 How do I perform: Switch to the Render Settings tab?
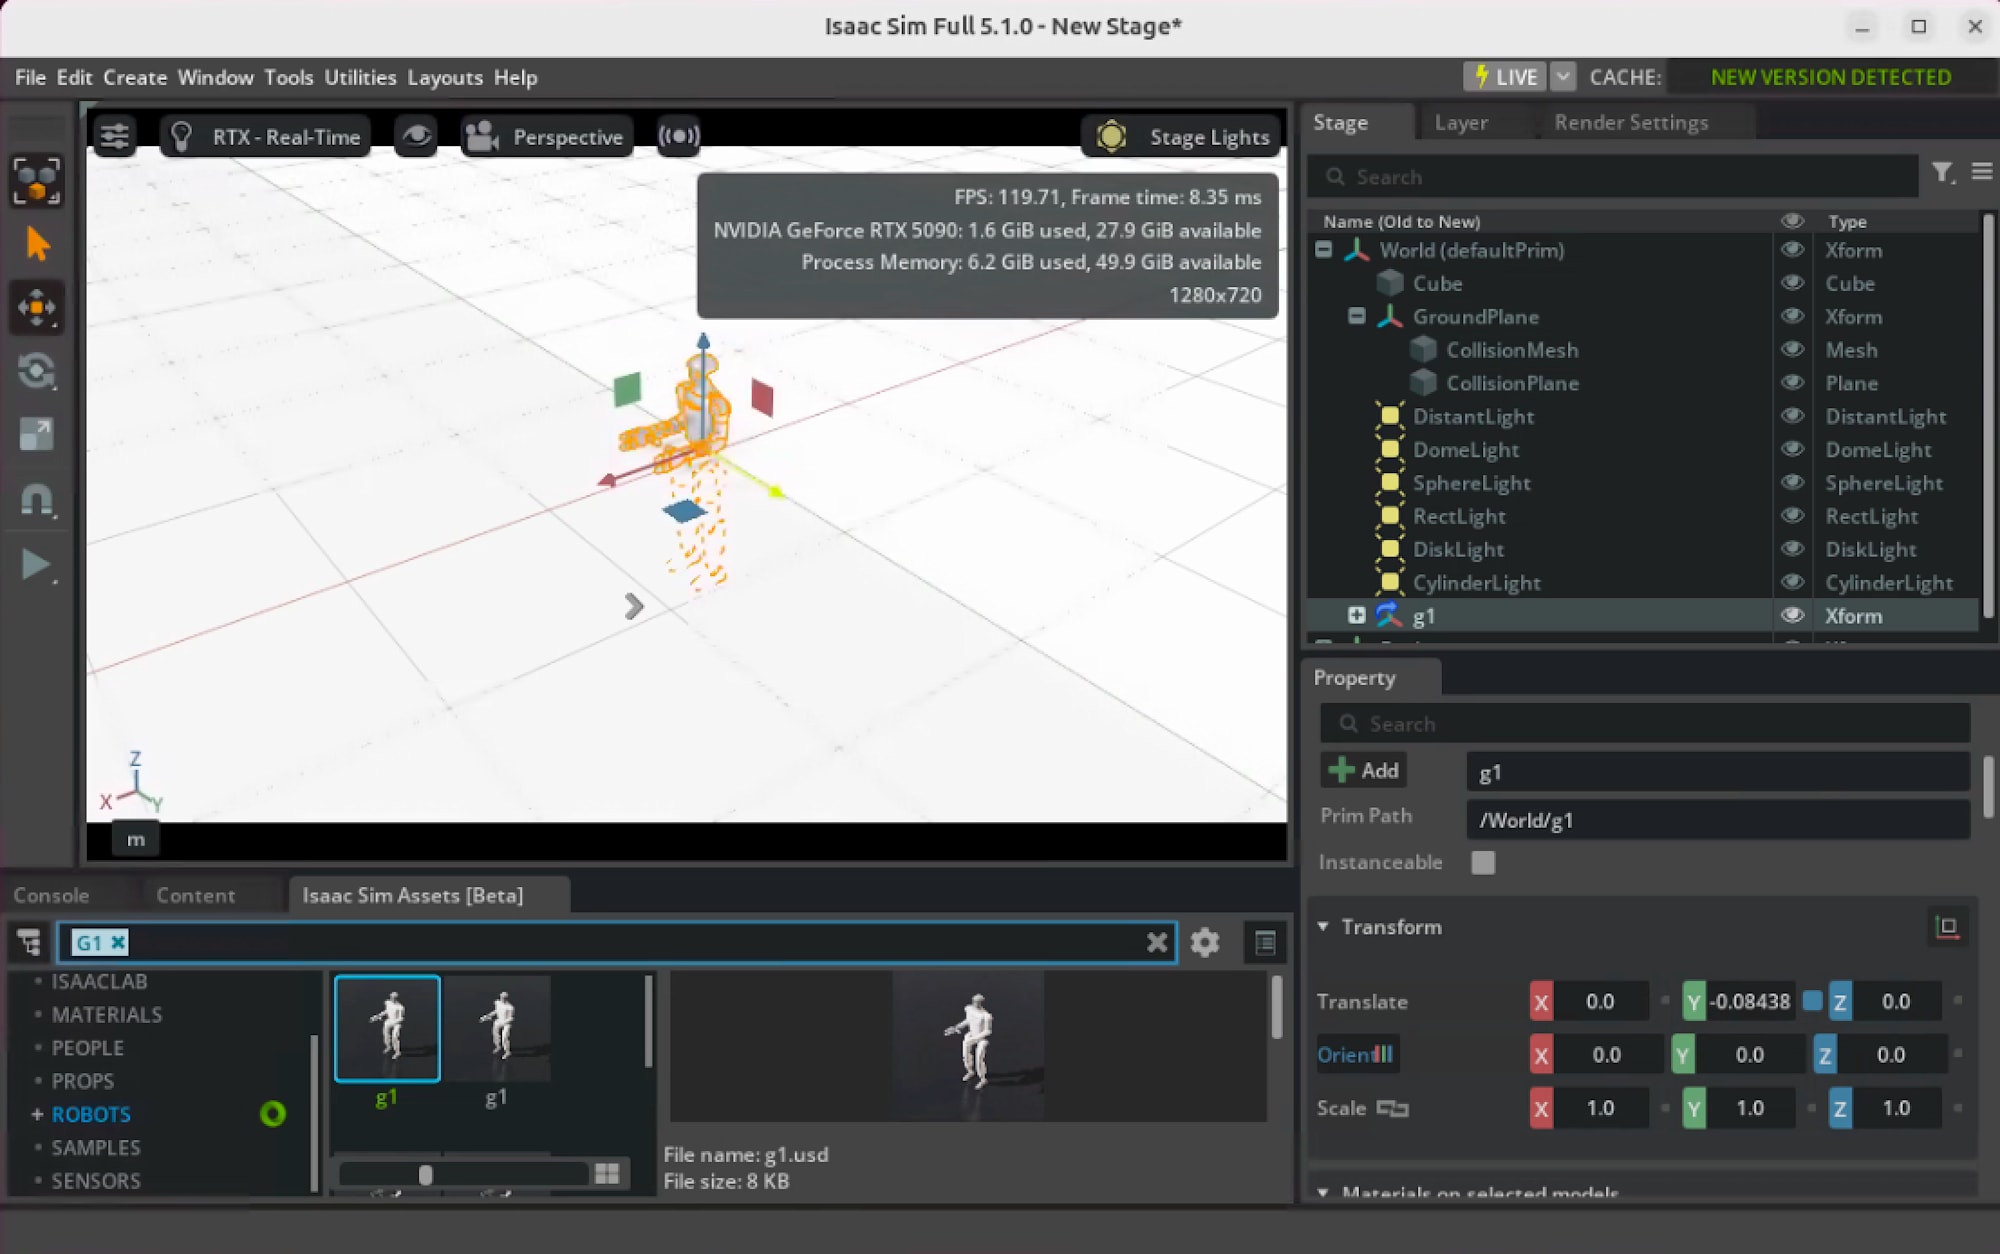[x=1631, y=122]
